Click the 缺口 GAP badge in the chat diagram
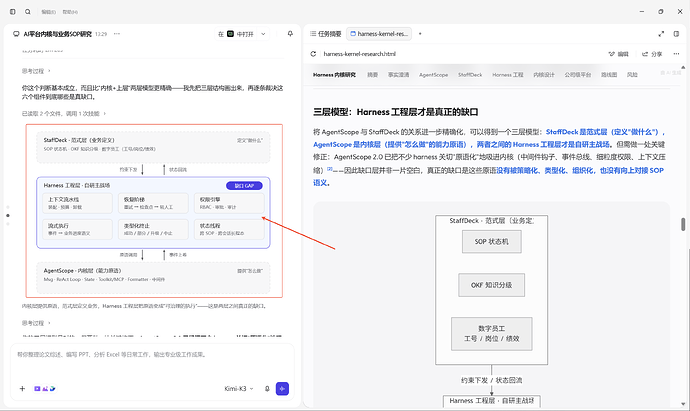690x411 pixels. (x=244, y=186)
